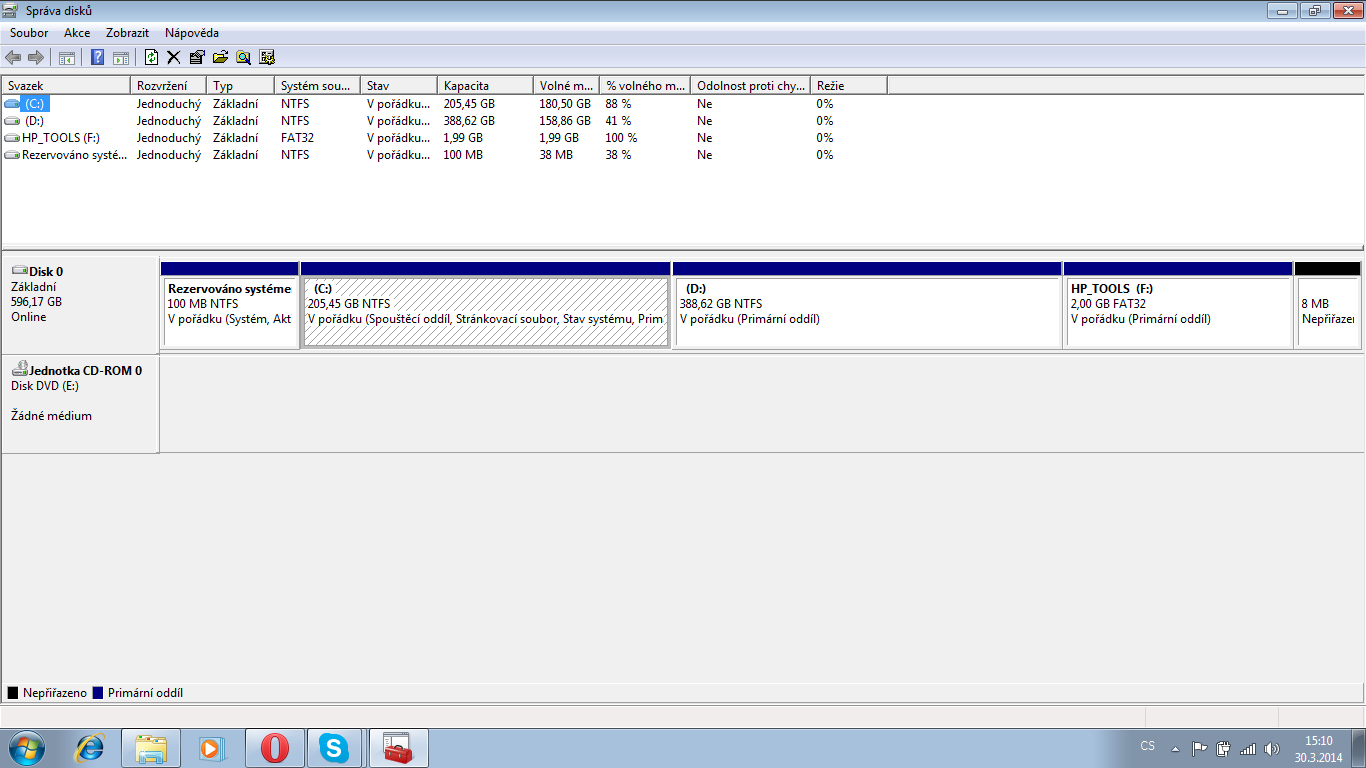Click the blue Primární oddíl legend swatch
The width and height of the screenshot is (1366, 768).
[98, 693]
